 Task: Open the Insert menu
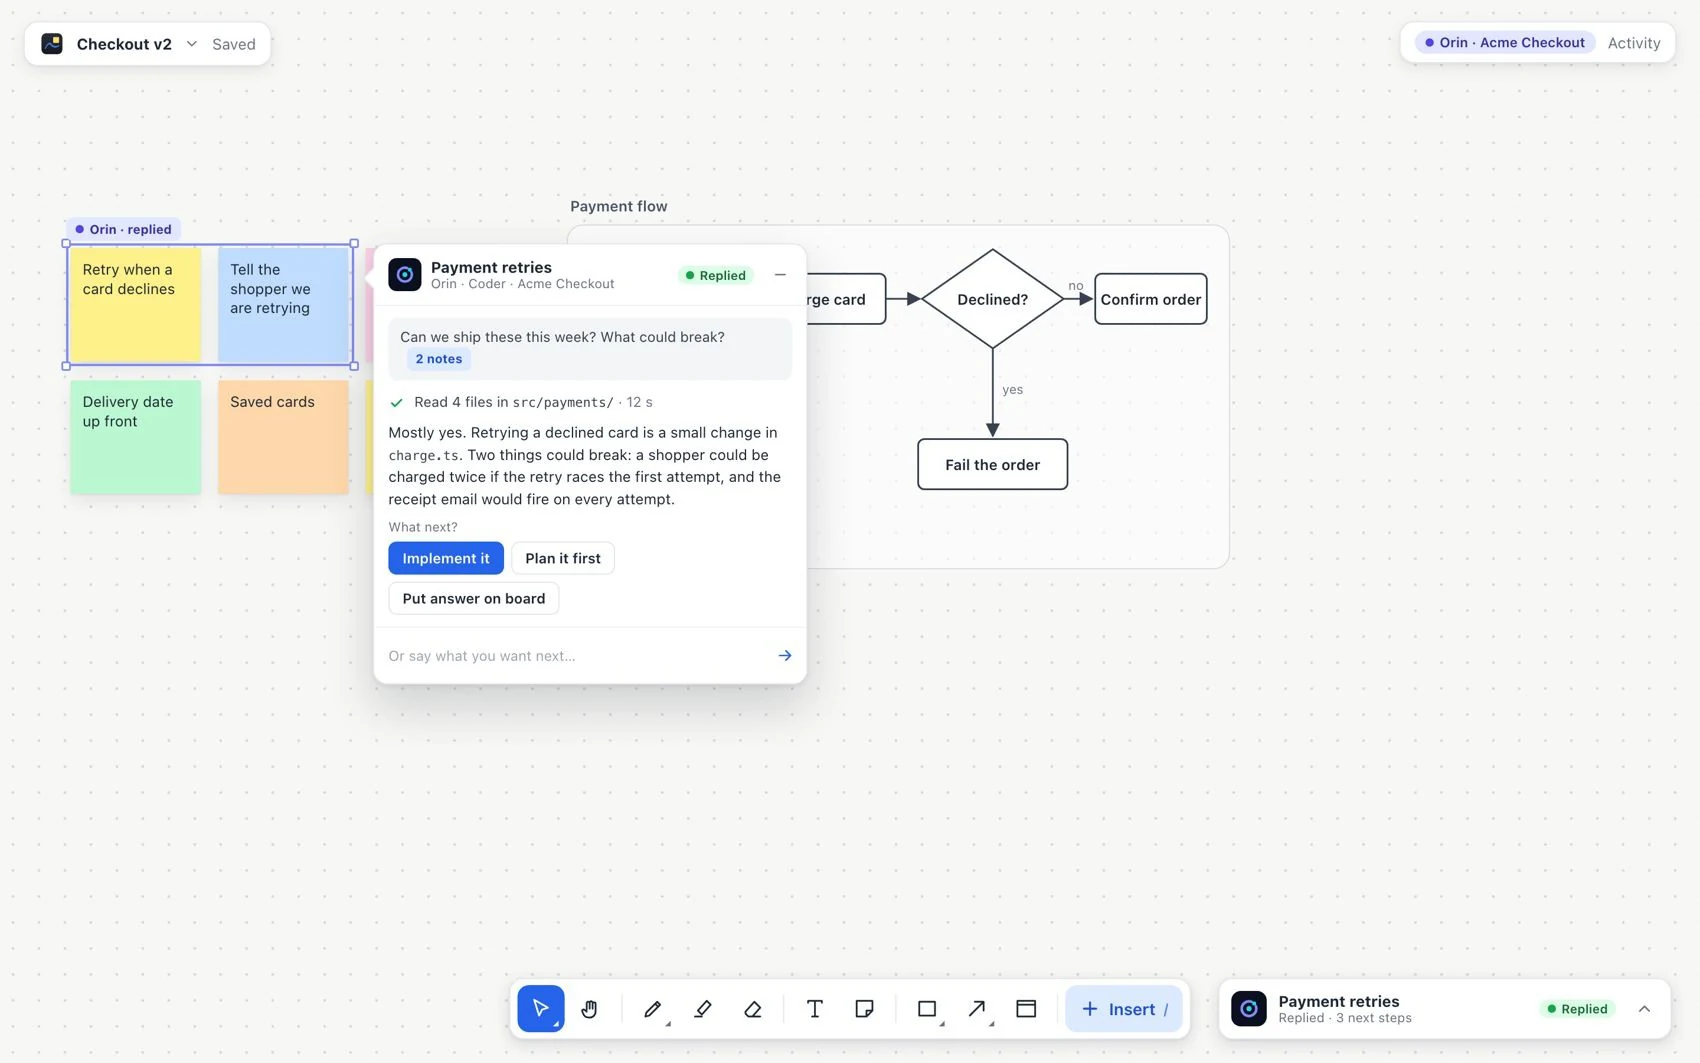pyautogui.click(x=1124, y=1009)
